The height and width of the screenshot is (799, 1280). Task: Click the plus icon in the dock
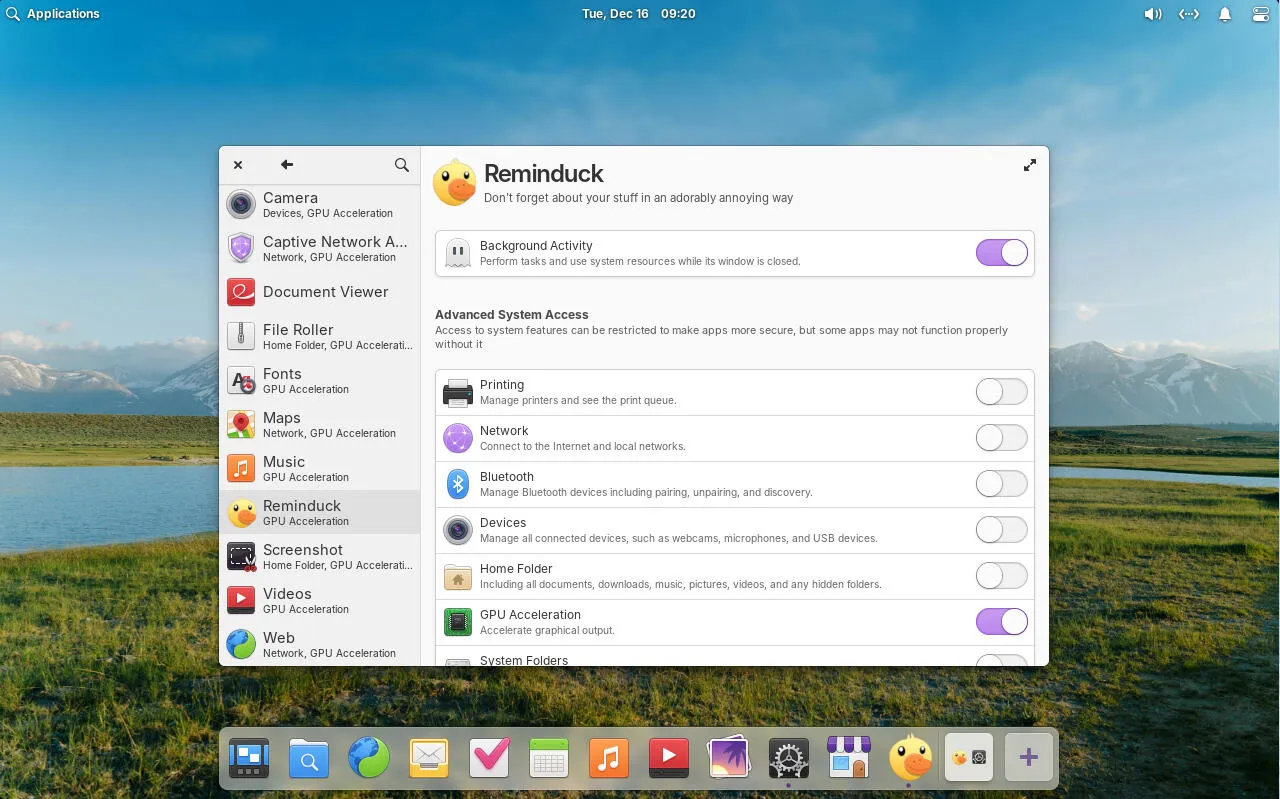tap(1028, 758)
